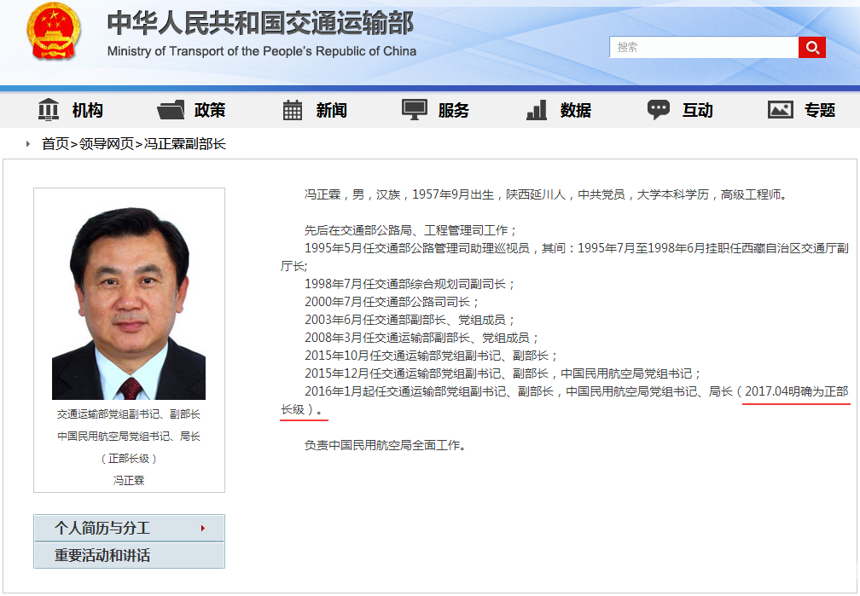Screen dimensions: 860x596
Task: Click the 政策 folder icon
Action: 171,110
